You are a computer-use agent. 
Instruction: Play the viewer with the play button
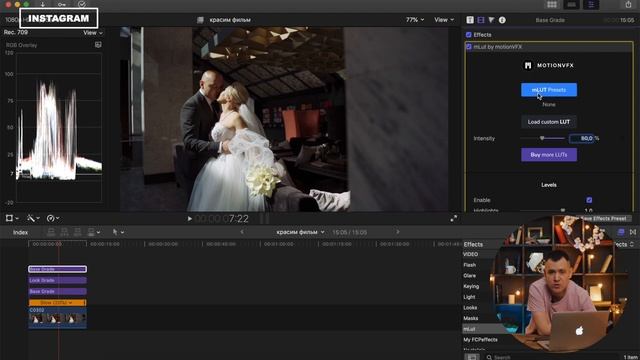(x=189, y=219)
